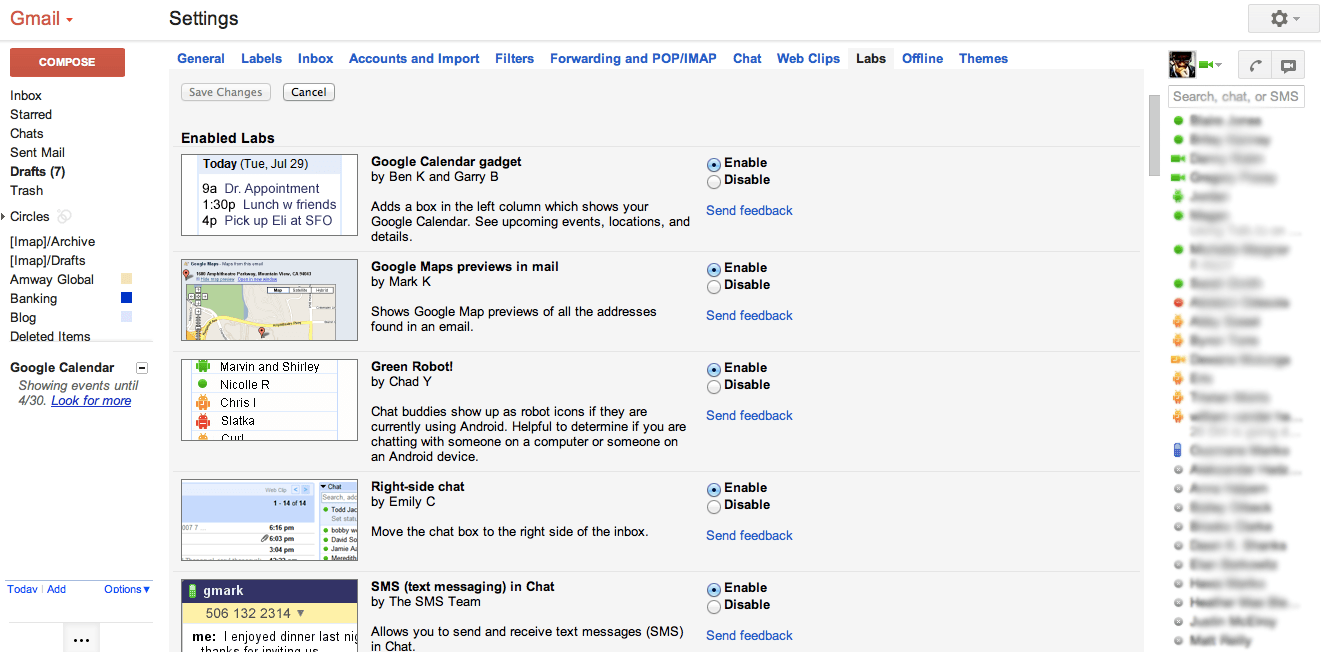Open the Accounts and Import tab
Screen dimensions: 1321x652
click(x=414, y=58)
